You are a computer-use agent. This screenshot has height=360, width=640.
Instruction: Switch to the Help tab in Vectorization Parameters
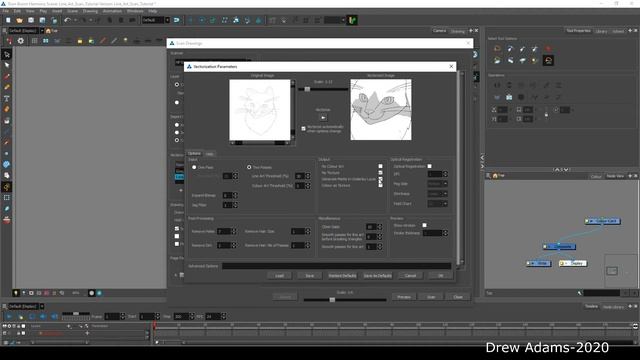pyautogui.click(x=209, y=154)
